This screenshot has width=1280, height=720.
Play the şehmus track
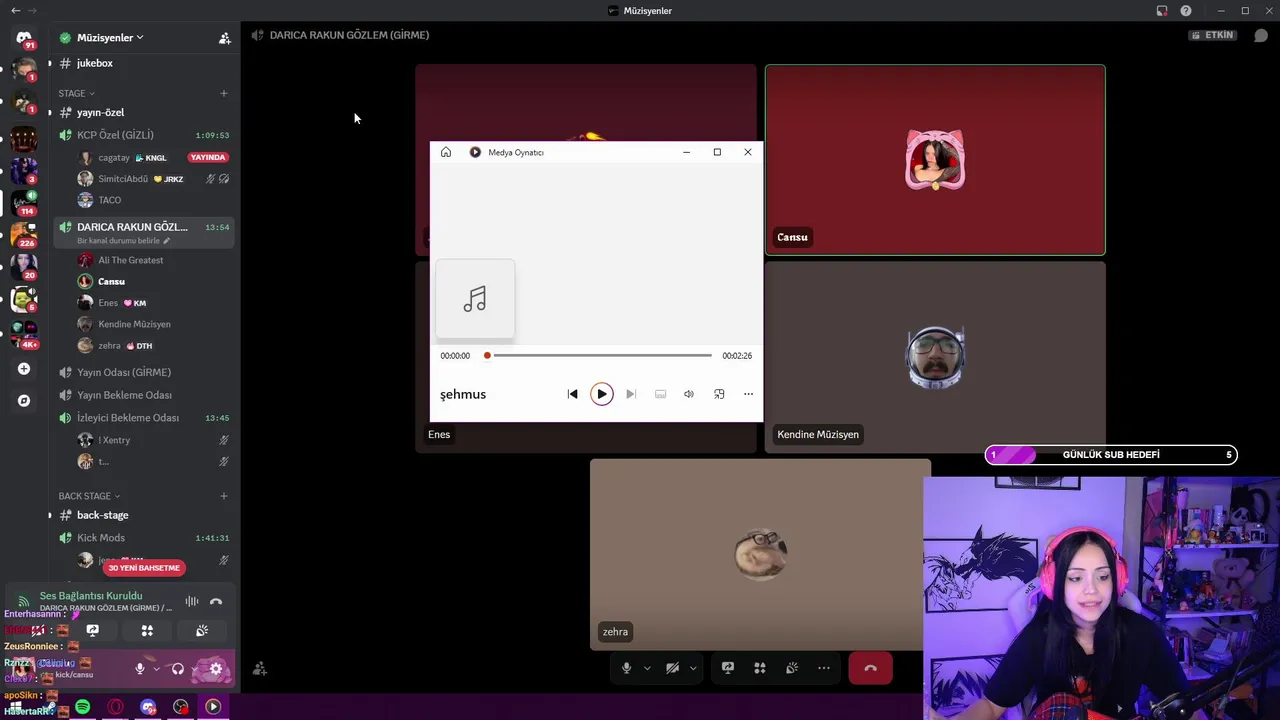[x=601, y=394]
